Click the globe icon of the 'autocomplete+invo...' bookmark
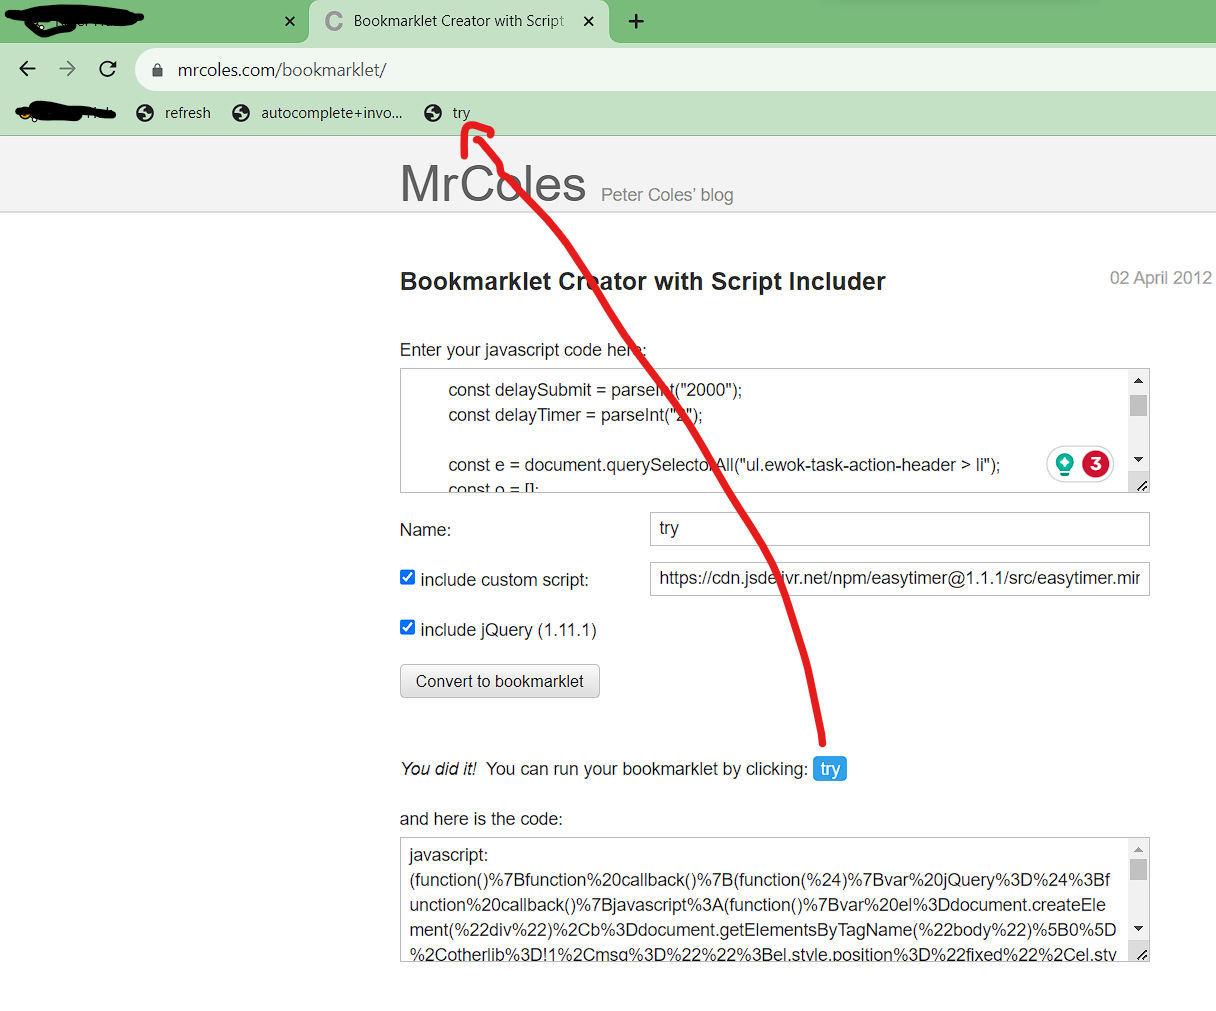 coord(241,113)
